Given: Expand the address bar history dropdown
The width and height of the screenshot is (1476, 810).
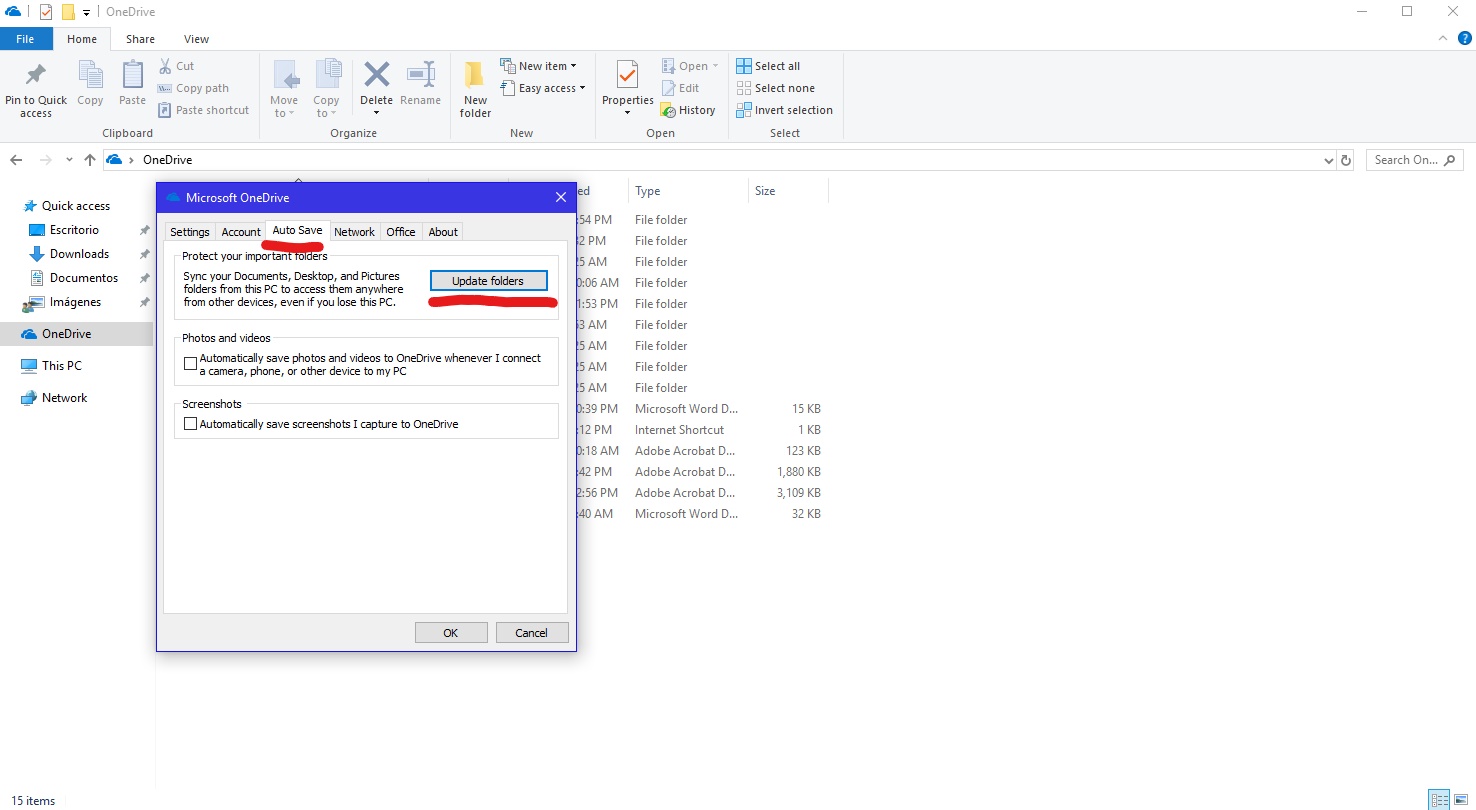Looking at the screenshot, I should (x=1328, y=160).
